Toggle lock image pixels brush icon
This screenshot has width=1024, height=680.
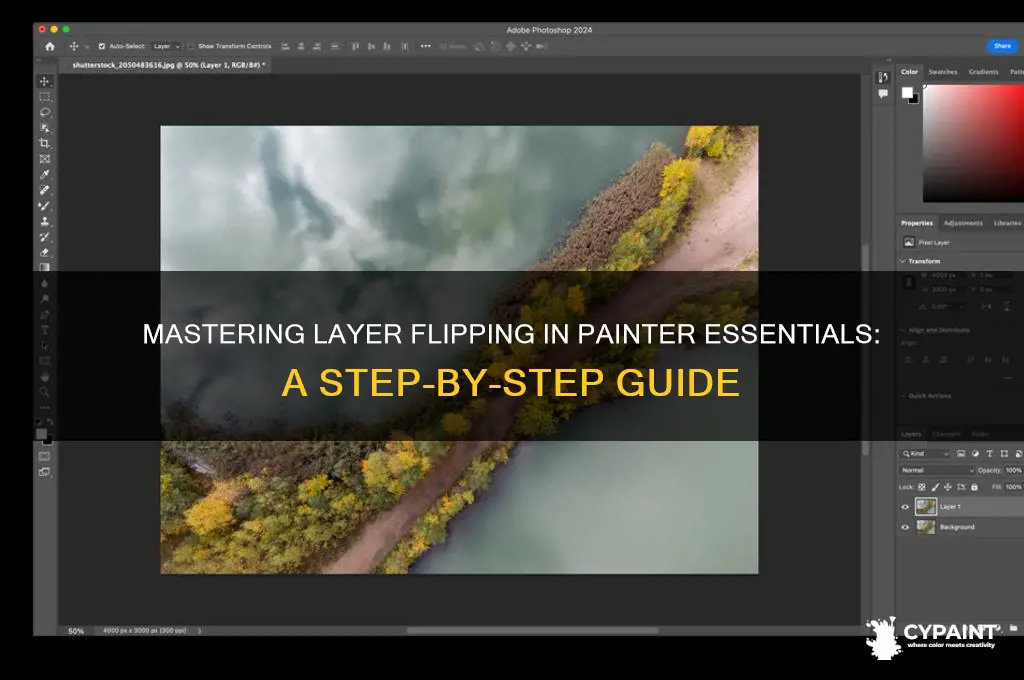pos(935,487)
